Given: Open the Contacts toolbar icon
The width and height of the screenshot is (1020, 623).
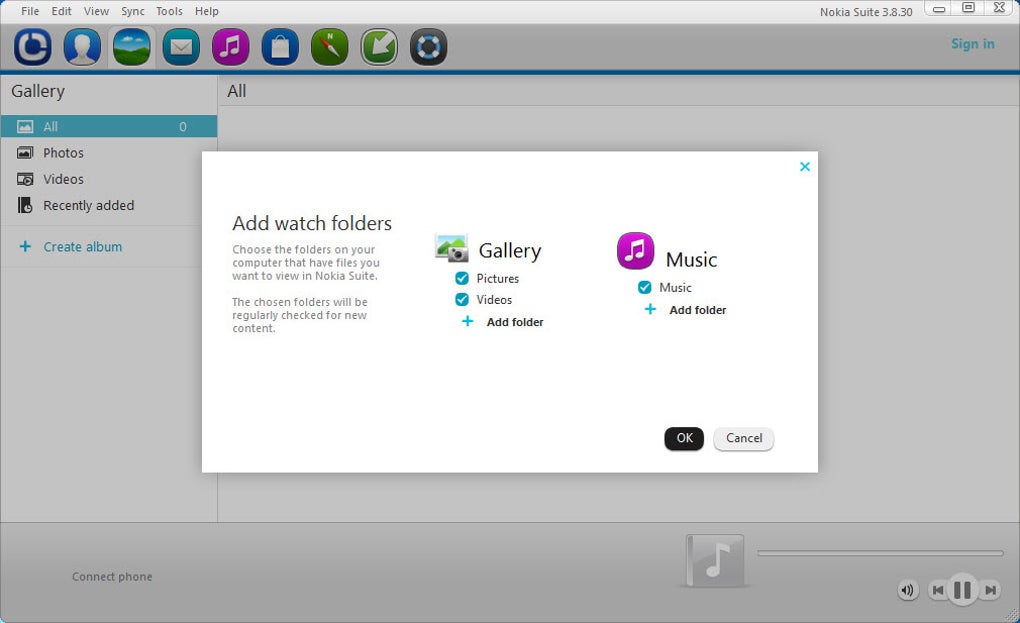Looking at the screenshot, I should click(x=82, y=47).
